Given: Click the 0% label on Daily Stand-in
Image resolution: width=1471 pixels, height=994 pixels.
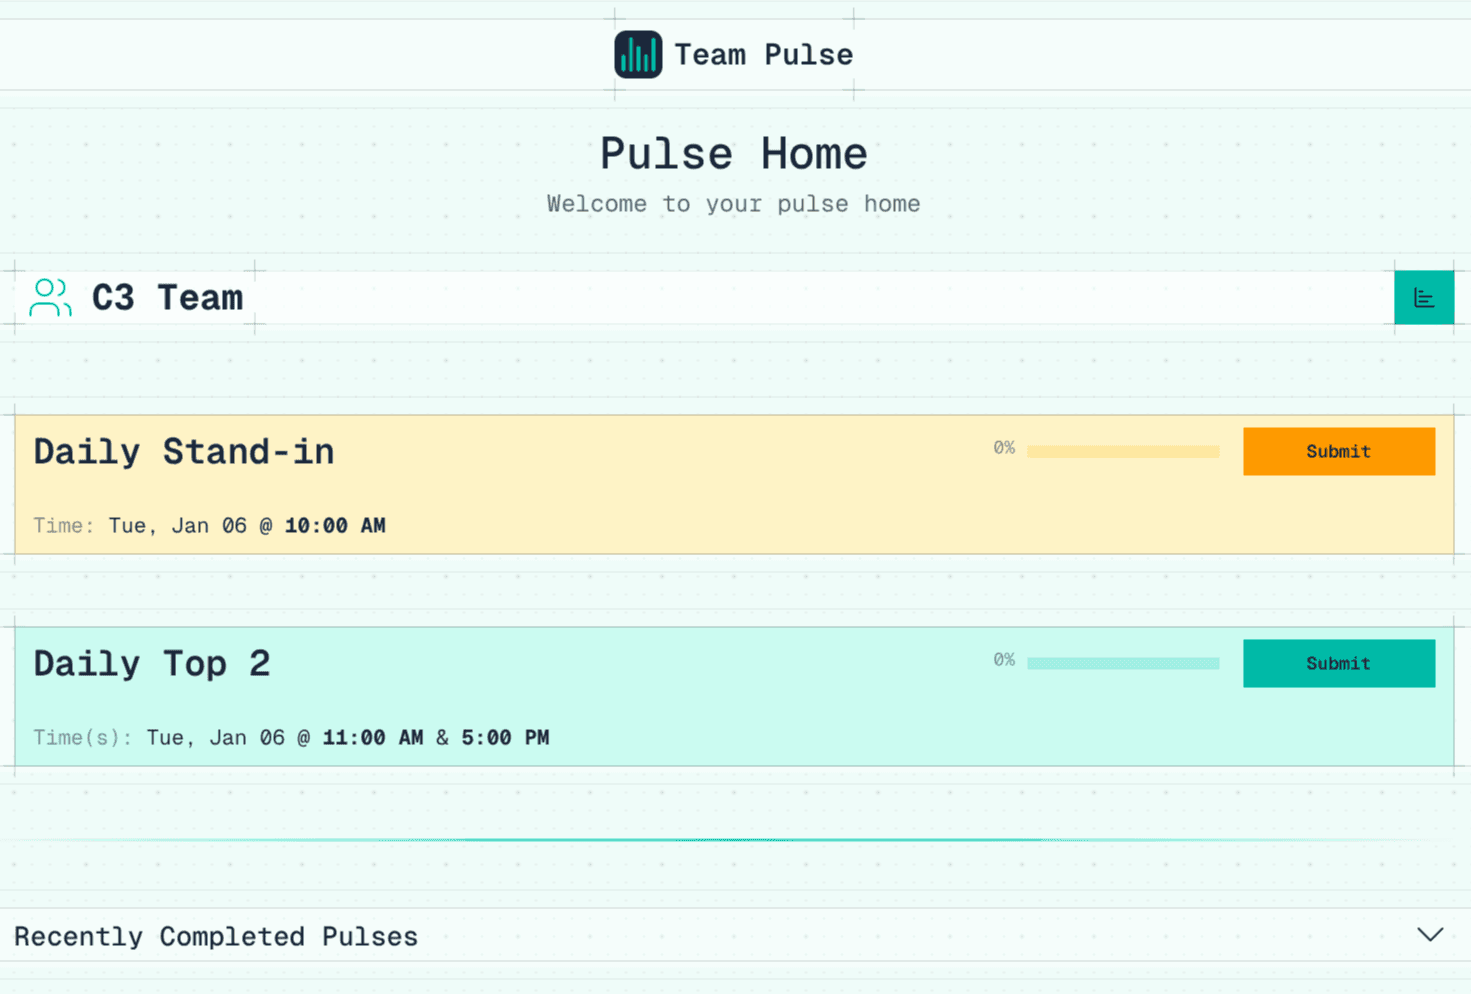Looking at the screenshot, I should coord(1003,448).
